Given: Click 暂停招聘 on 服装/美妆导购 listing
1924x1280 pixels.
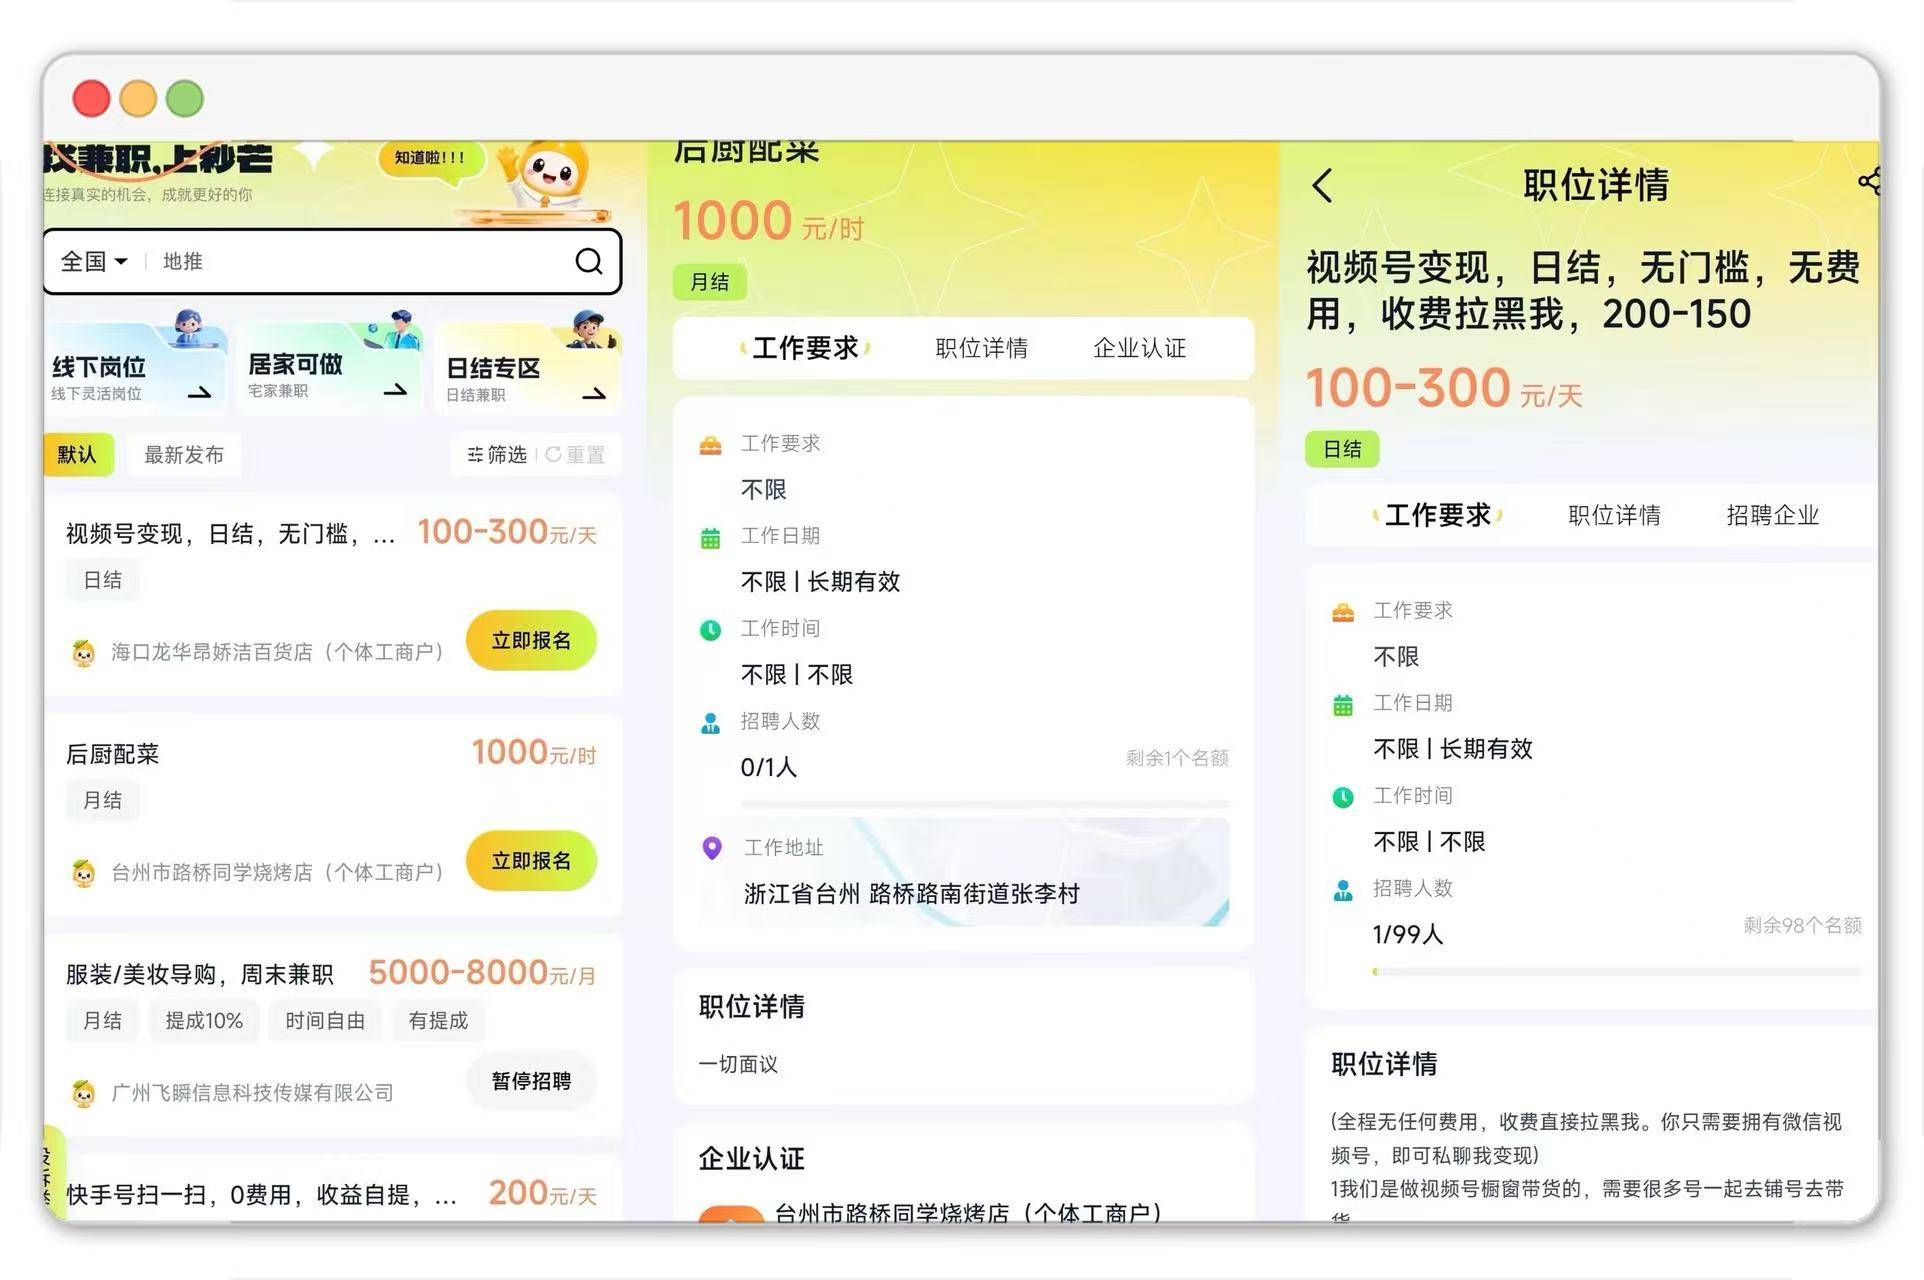Looking at the screenshot, I should [x=531, y=1081].
